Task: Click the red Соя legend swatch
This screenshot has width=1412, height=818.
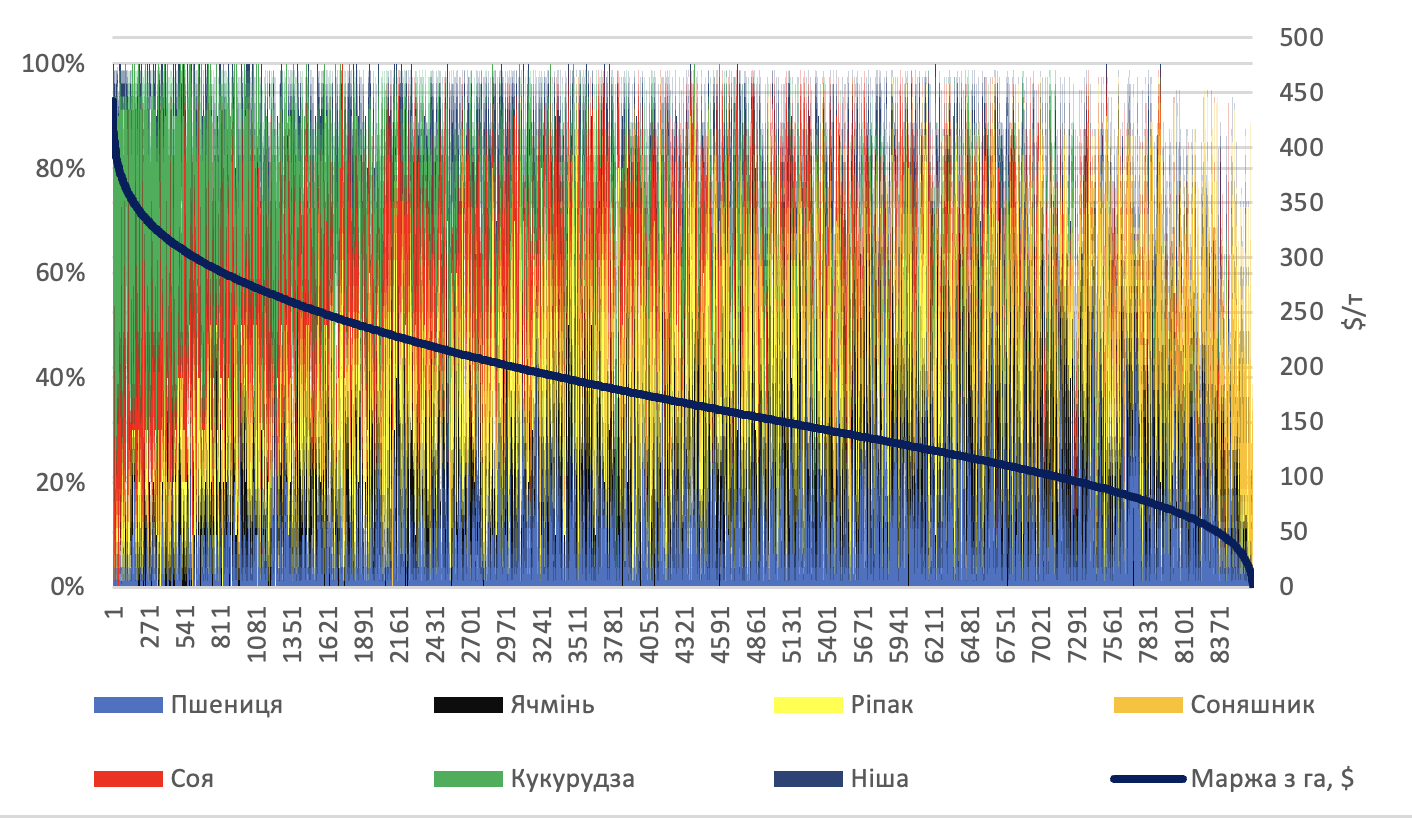Action: pyautogui.click(x=128, y=779)
